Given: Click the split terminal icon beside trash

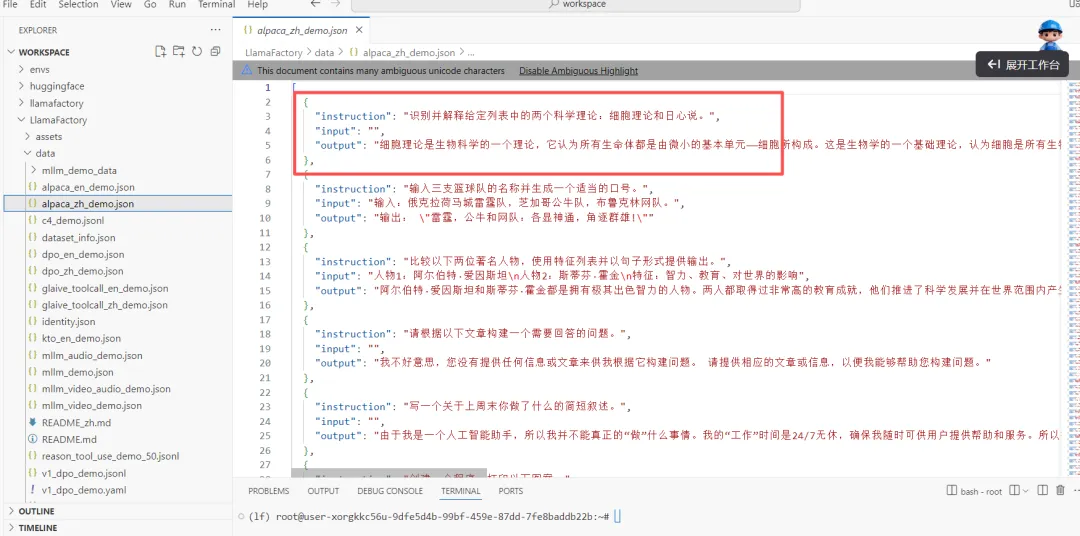Looking at the screenshot, I should click(1042, 491).
